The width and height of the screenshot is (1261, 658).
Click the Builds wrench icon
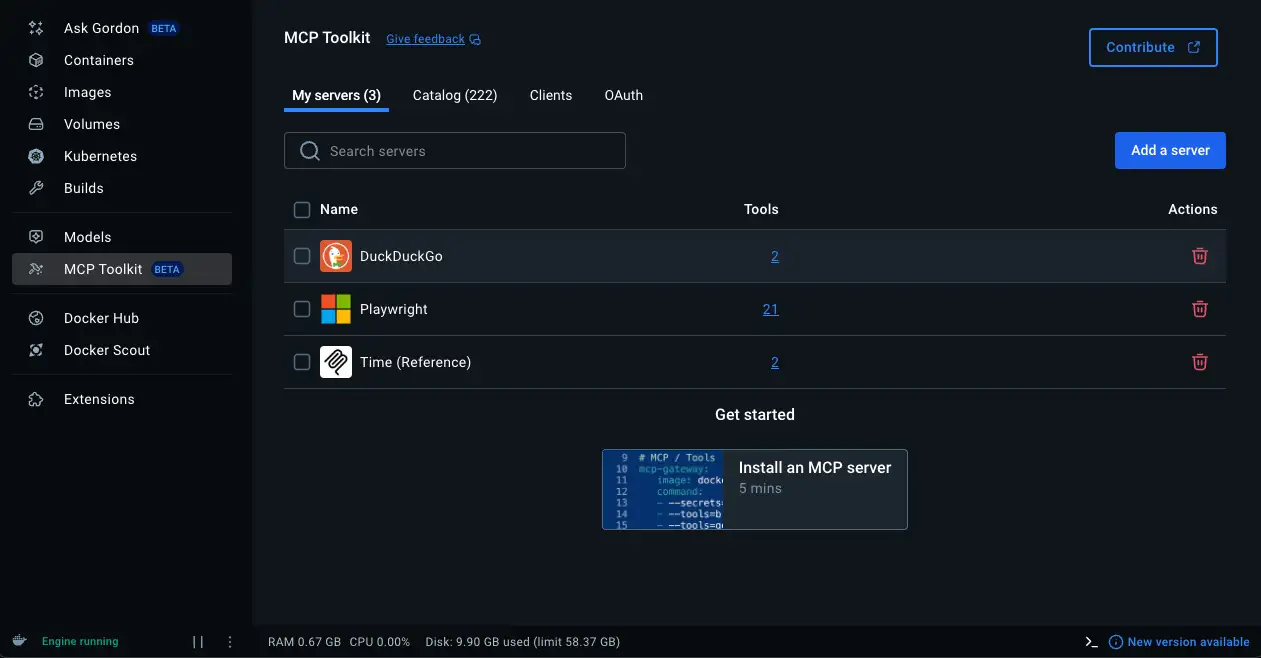coord(36,188)
